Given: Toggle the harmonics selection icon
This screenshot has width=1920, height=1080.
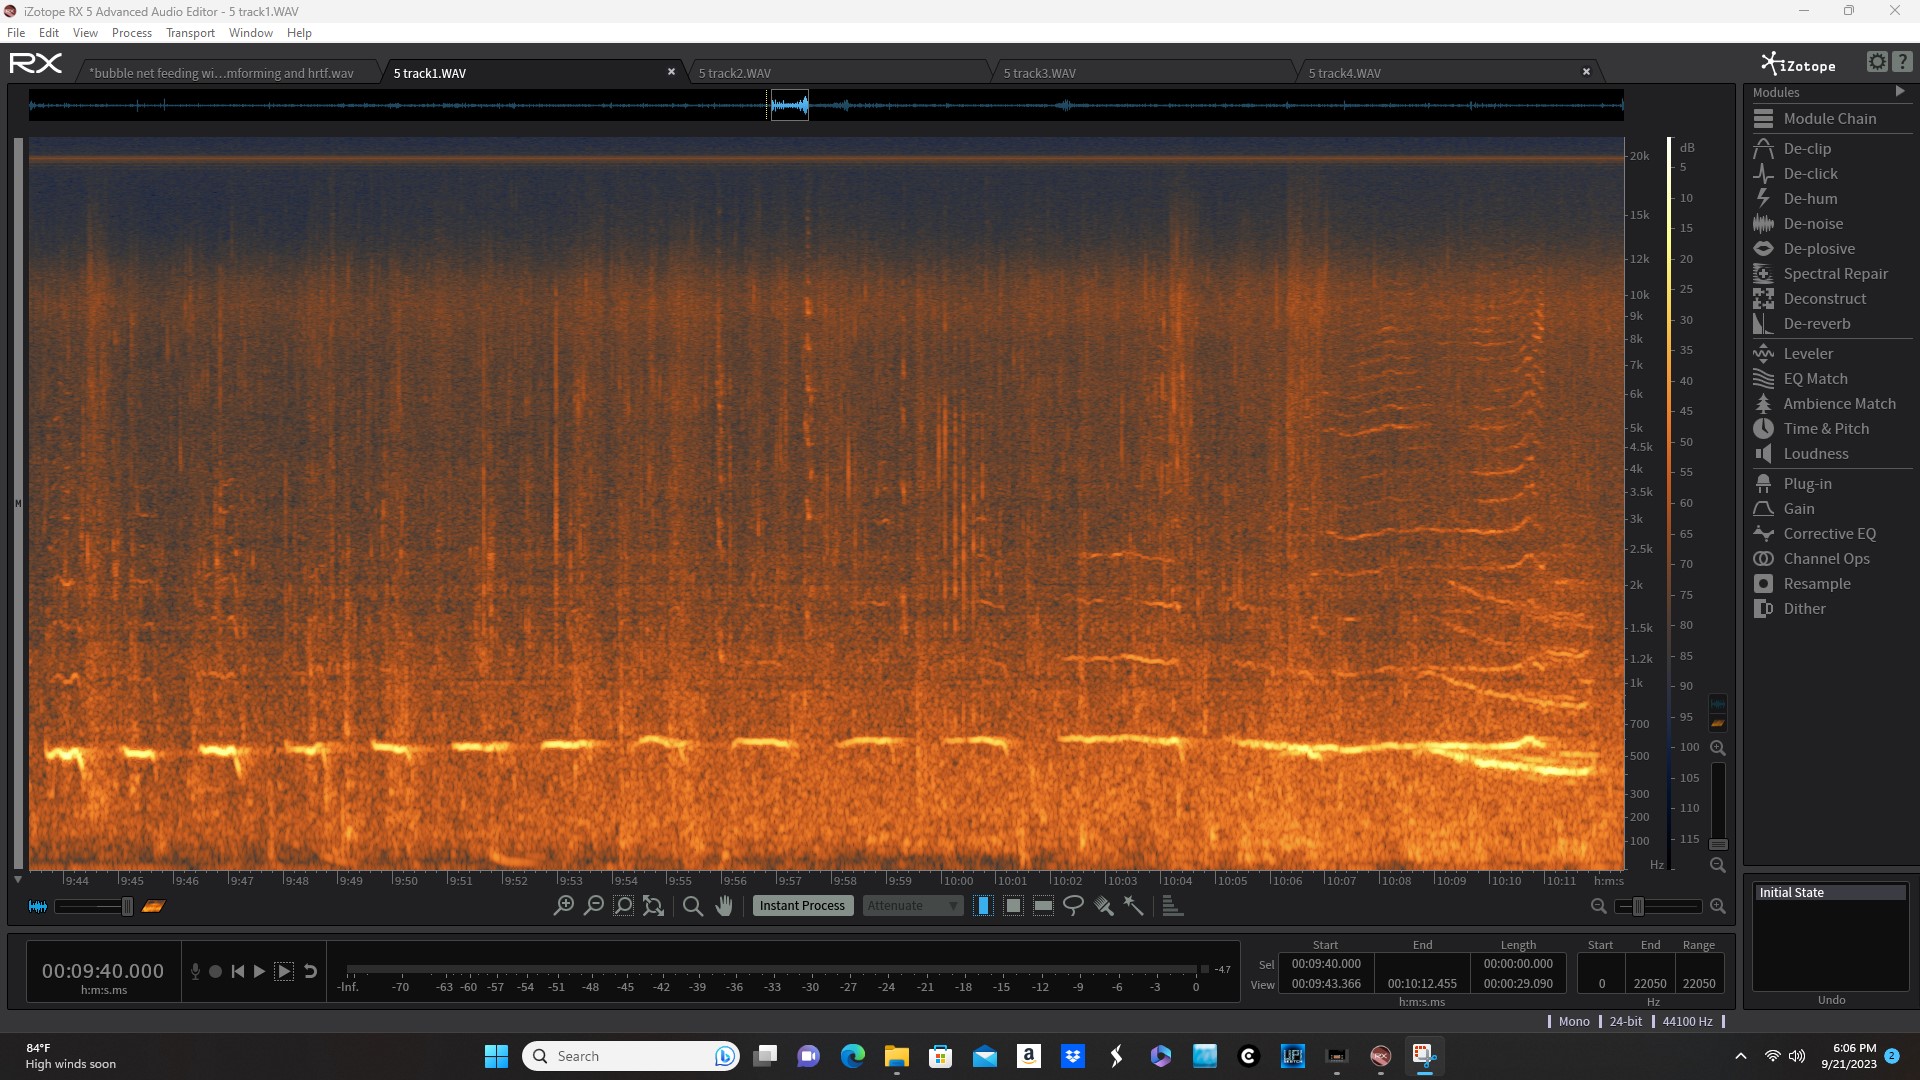Looking at the screenshot, I should click(1172, 906).
